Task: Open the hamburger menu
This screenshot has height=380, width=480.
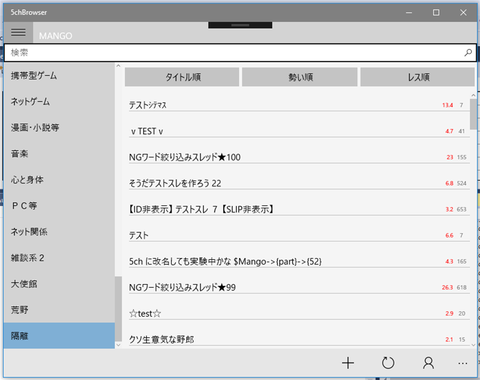Action: pyautogui.click(x=18, y=32)
